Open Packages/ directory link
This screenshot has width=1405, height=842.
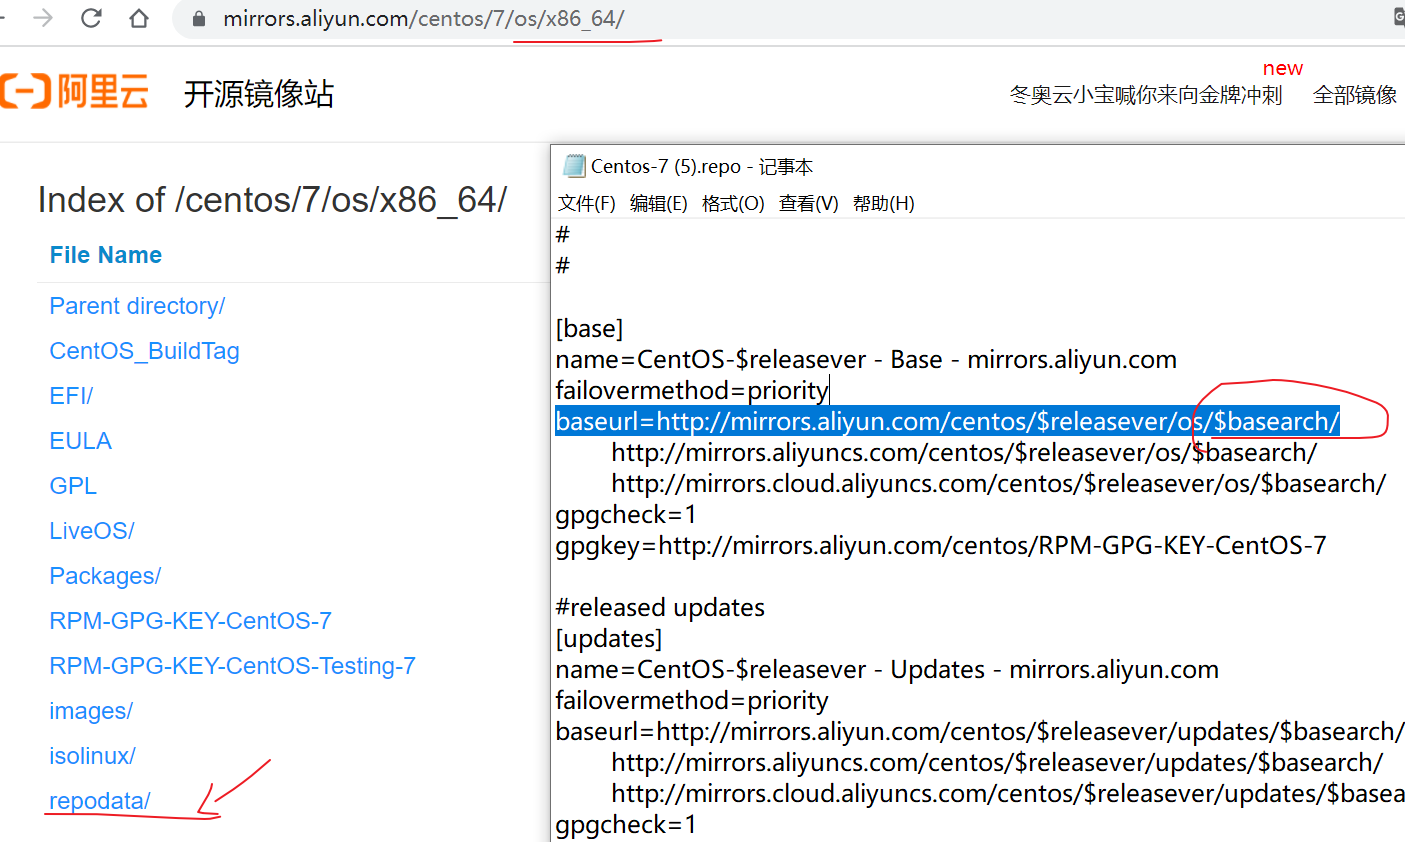click(x=105, y=576)
